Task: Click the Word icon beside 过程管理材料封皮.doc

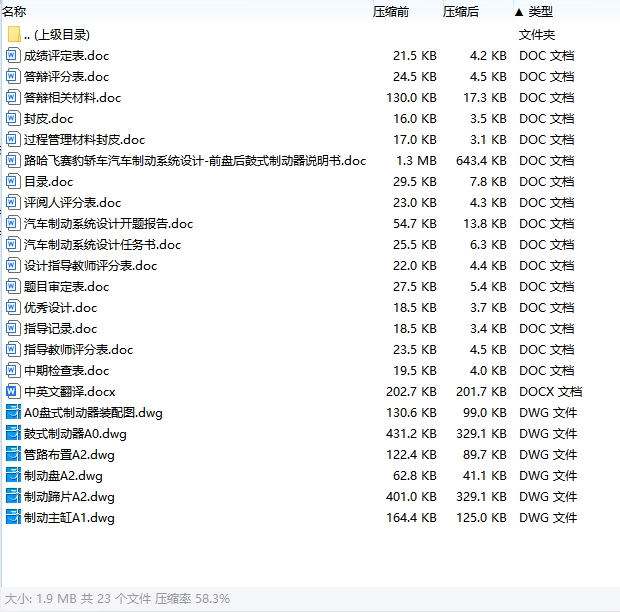Action: coord(12,139)
